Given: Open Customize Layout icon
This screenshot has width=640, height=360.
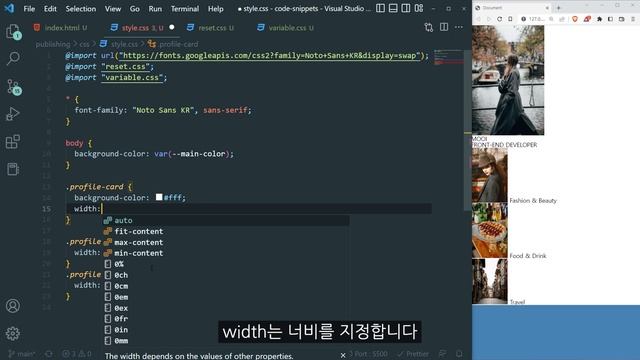Looking at the screenshot, I should pyautogui.click(x=419, y=8).
